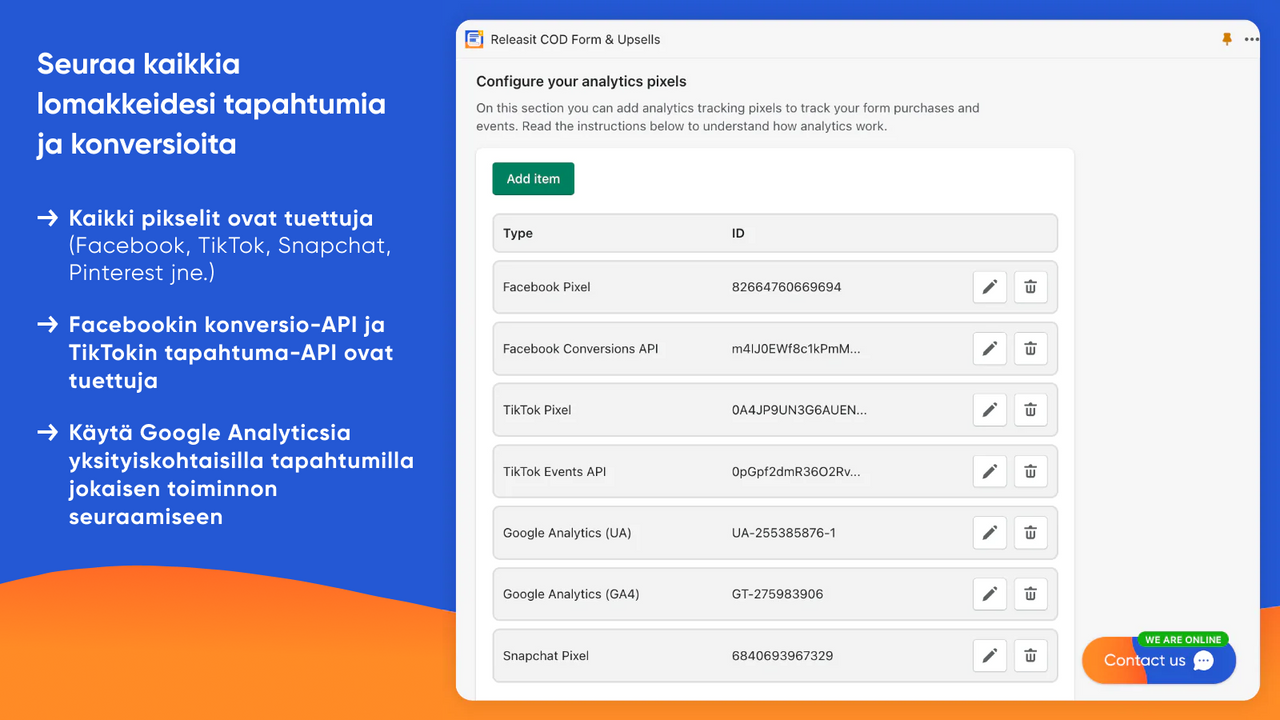Select the Facebook Conversions API label

coord(581,349)
